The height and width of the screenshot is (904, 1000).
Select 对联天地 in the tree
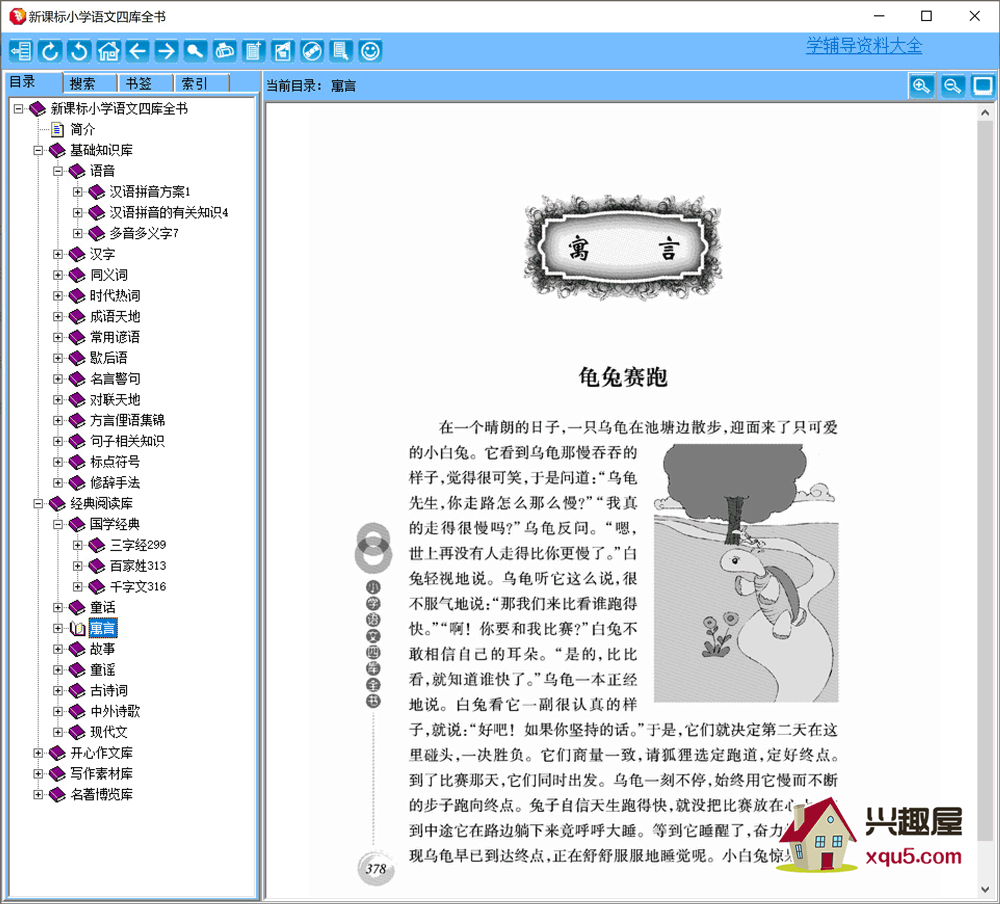pos(115,399)
